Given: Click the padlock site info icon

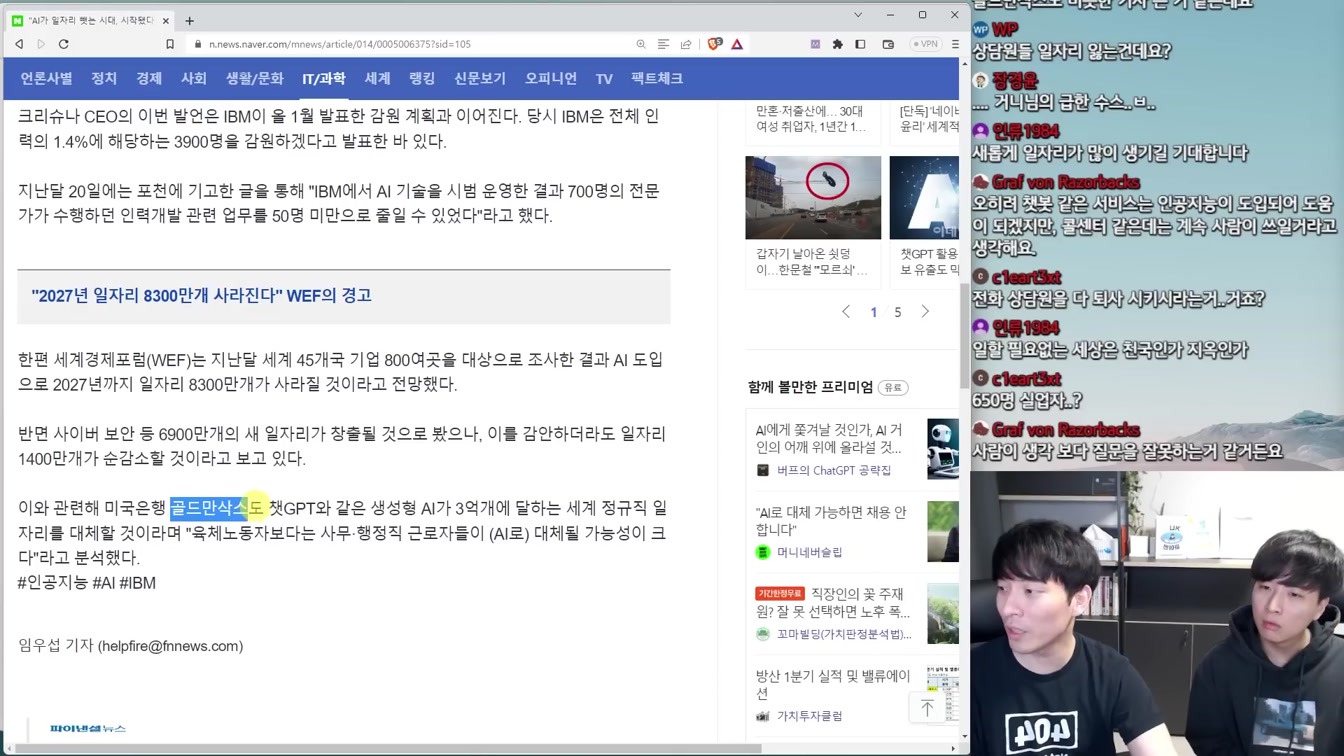Looking at the screenshot, I should point(197,44).
